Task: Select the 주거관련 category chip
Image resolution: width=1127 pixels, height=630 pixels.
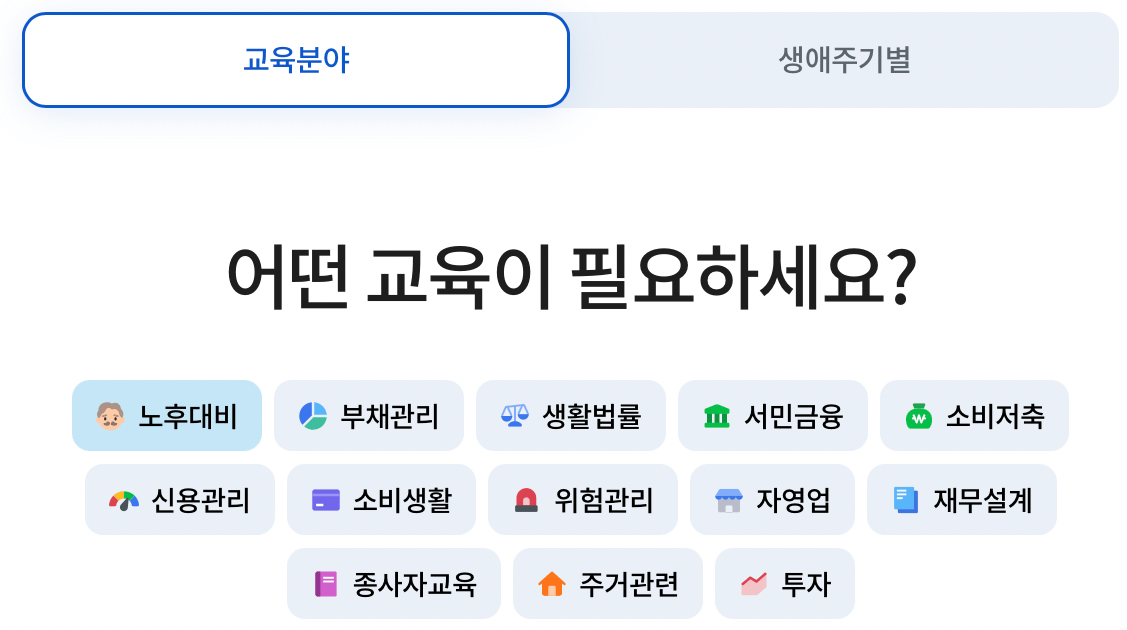Action: click(x=607, y=582)
